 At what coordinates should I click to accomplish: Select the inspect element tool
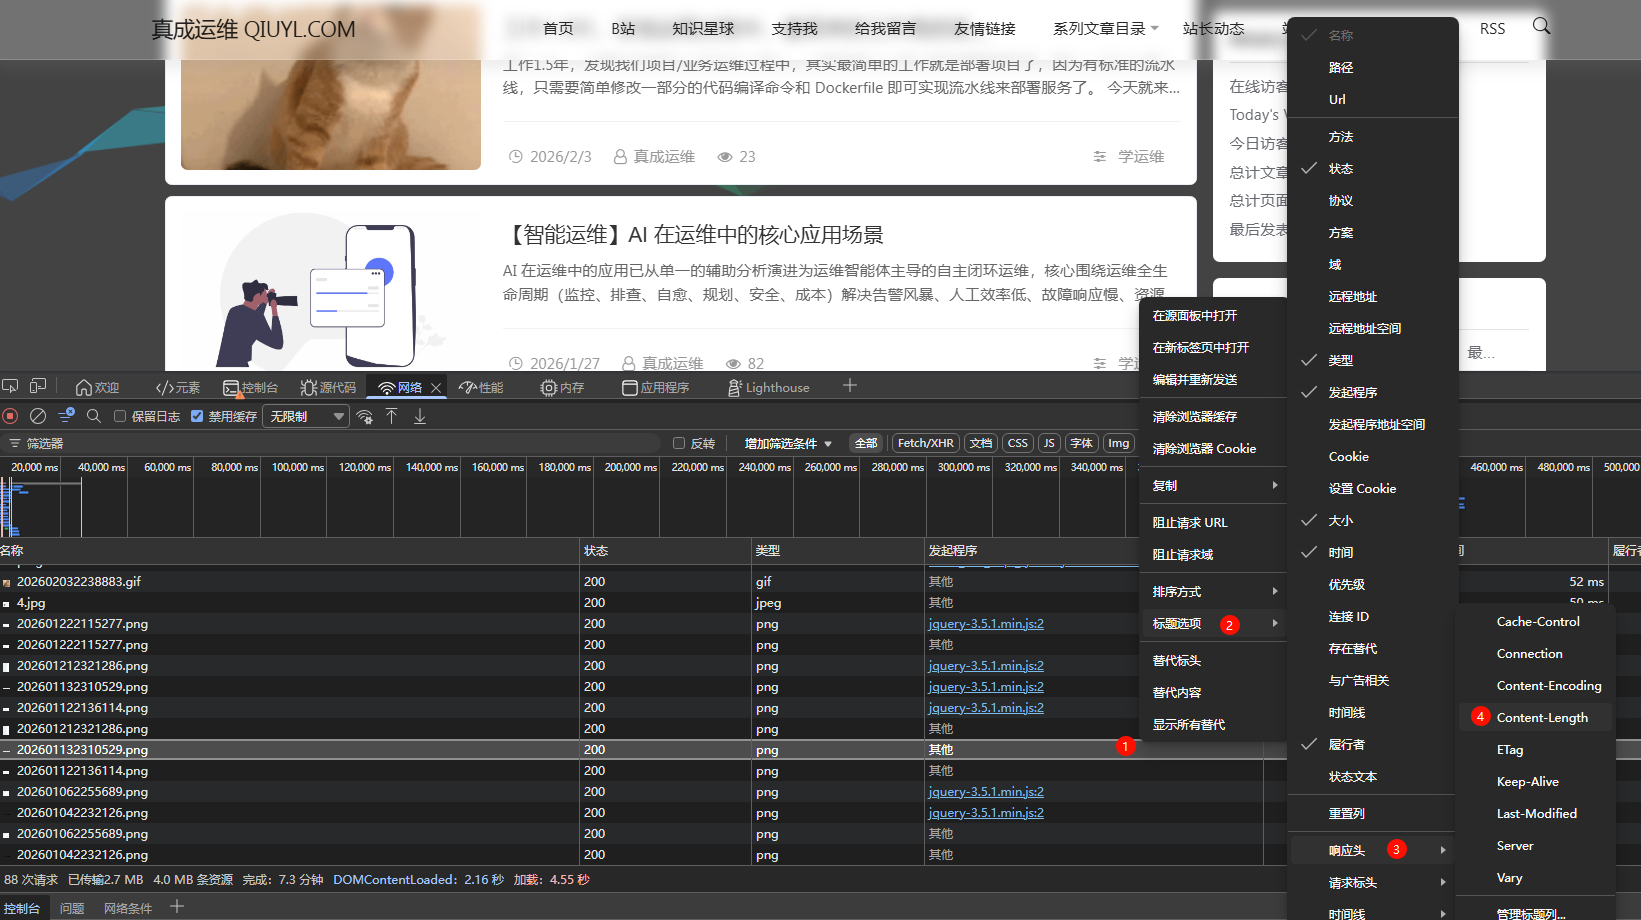pyautogui.click(x=10, y=385)
